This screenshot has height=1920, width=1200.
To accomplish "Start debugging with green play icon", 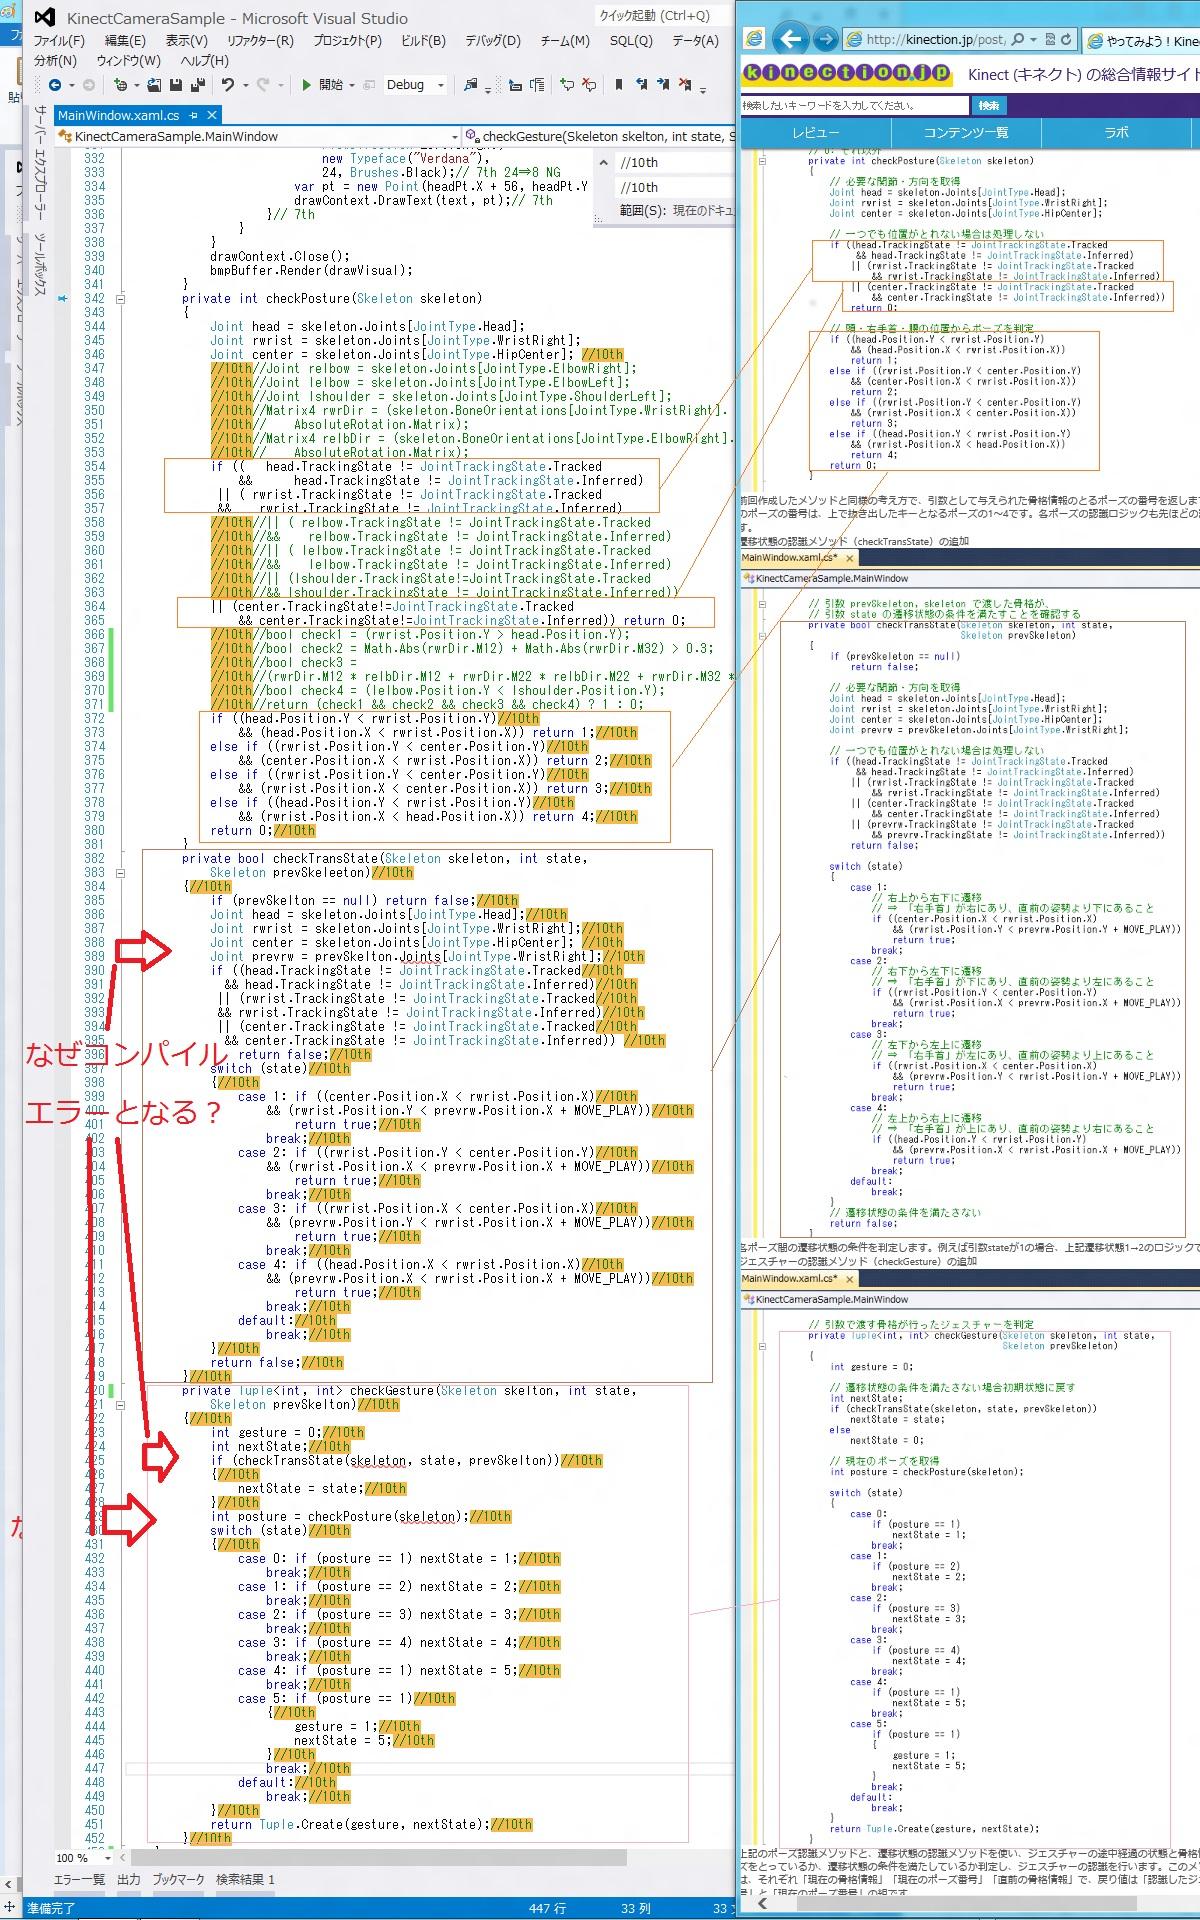I will tap(307, 85).
